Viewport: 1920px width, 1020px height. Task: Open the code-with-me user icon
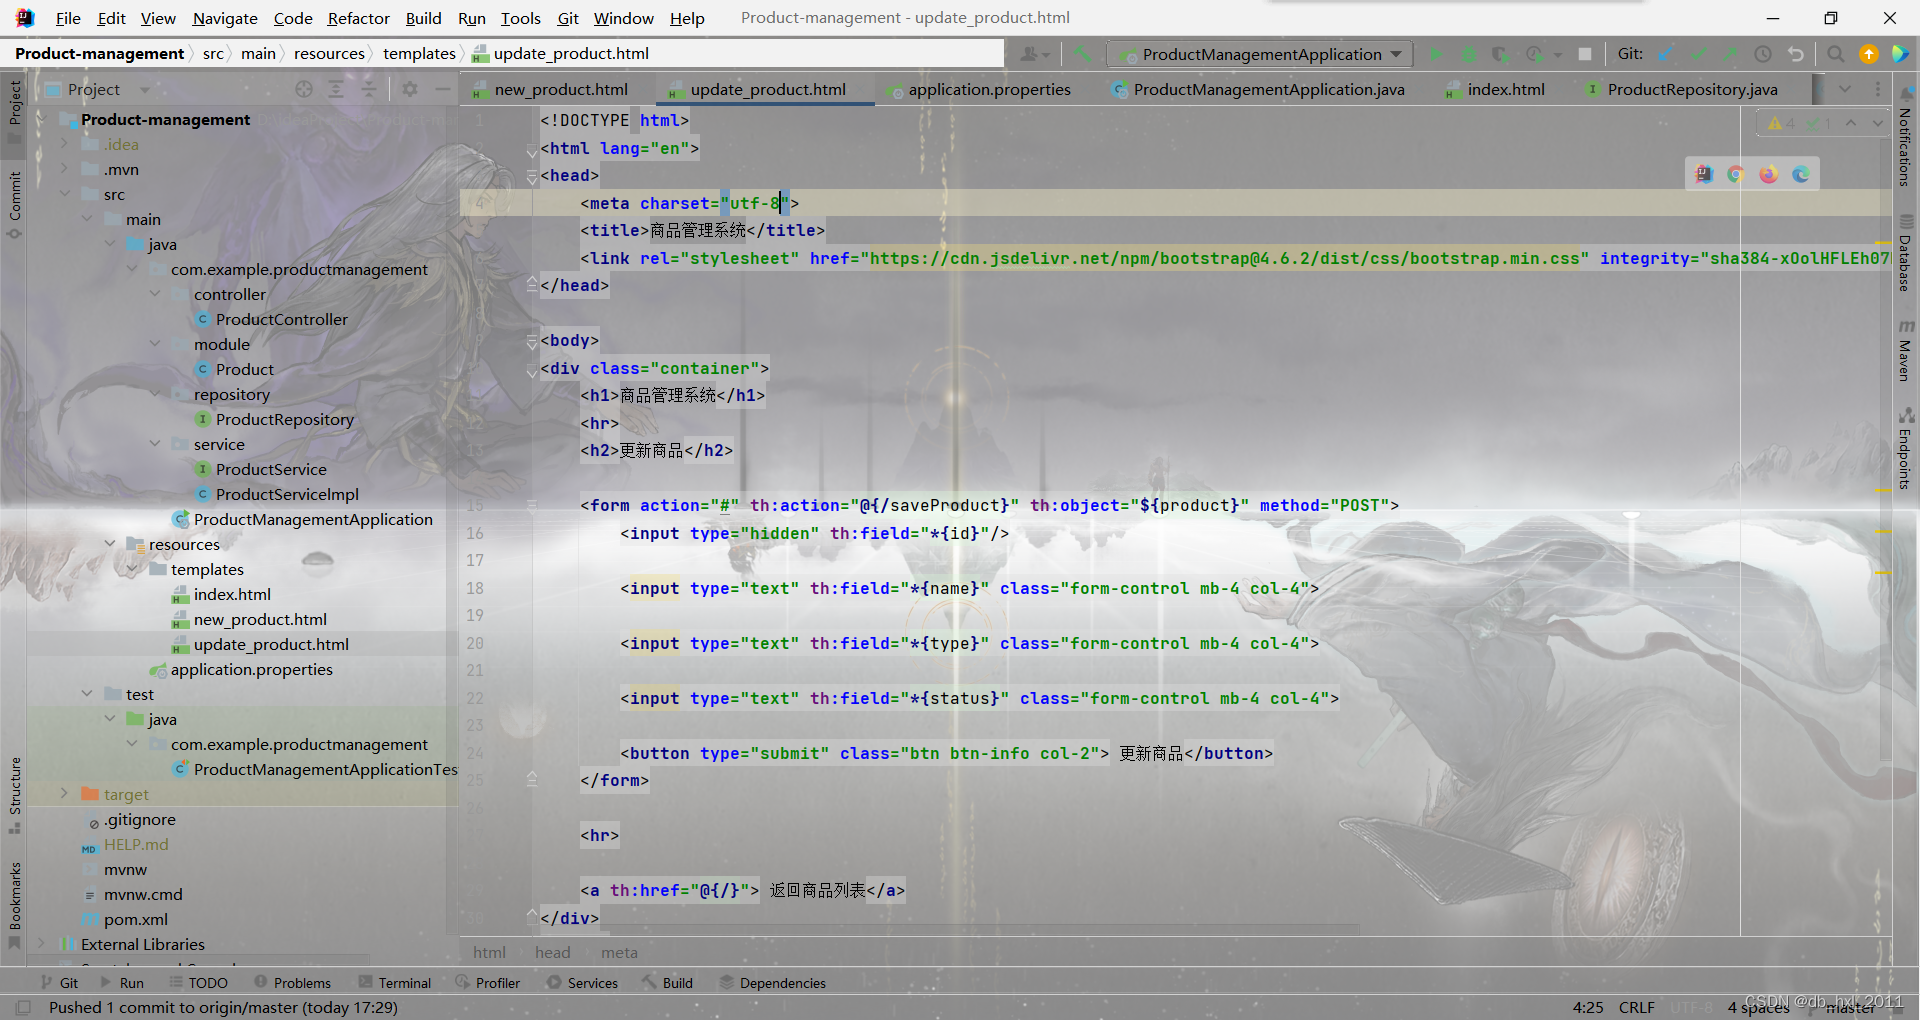tap(1033, 54)
